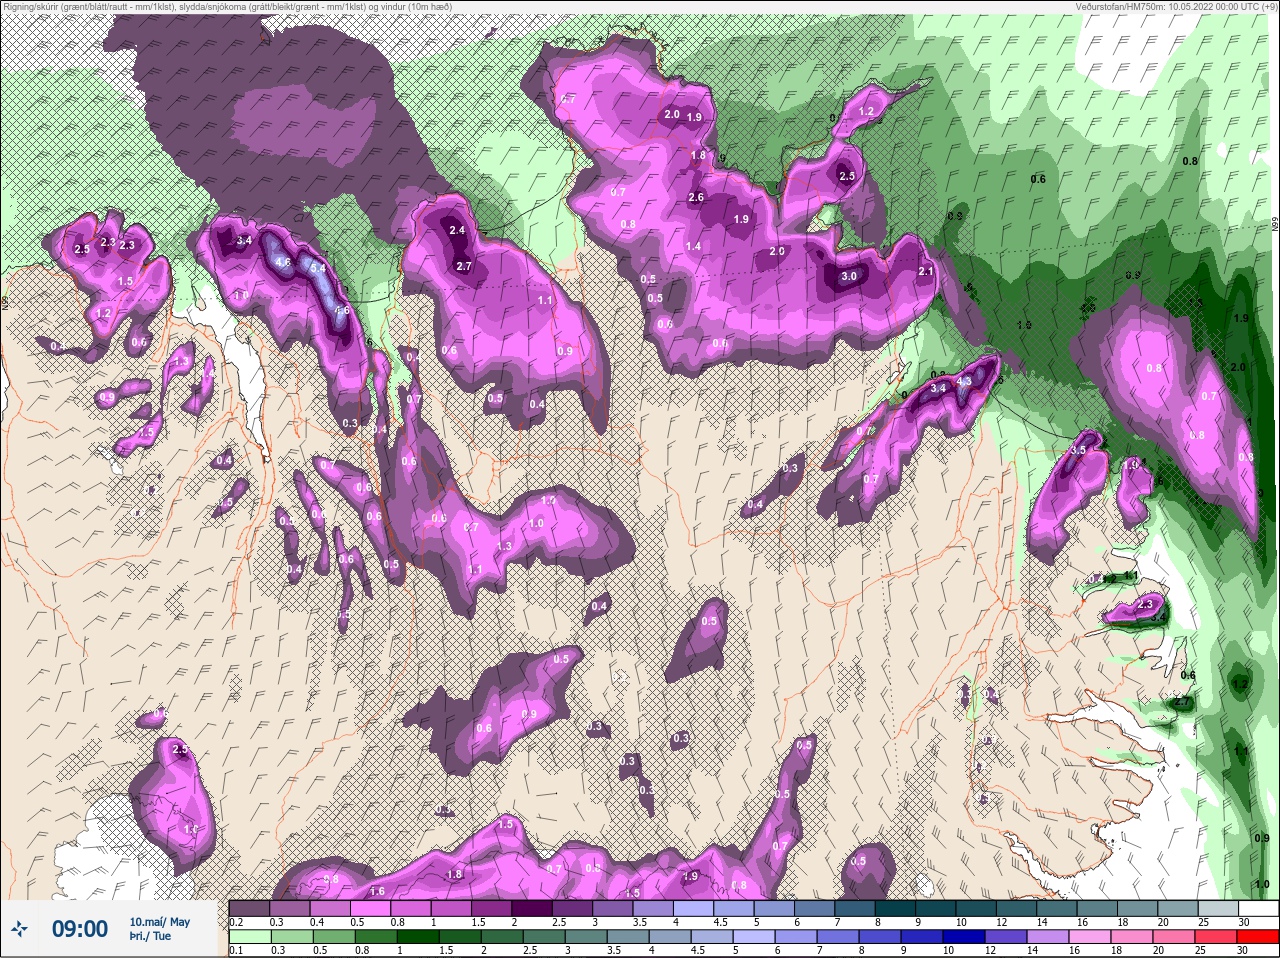Select lightest purple 0.2 swatch in snow legend

(x=249, y=908)
